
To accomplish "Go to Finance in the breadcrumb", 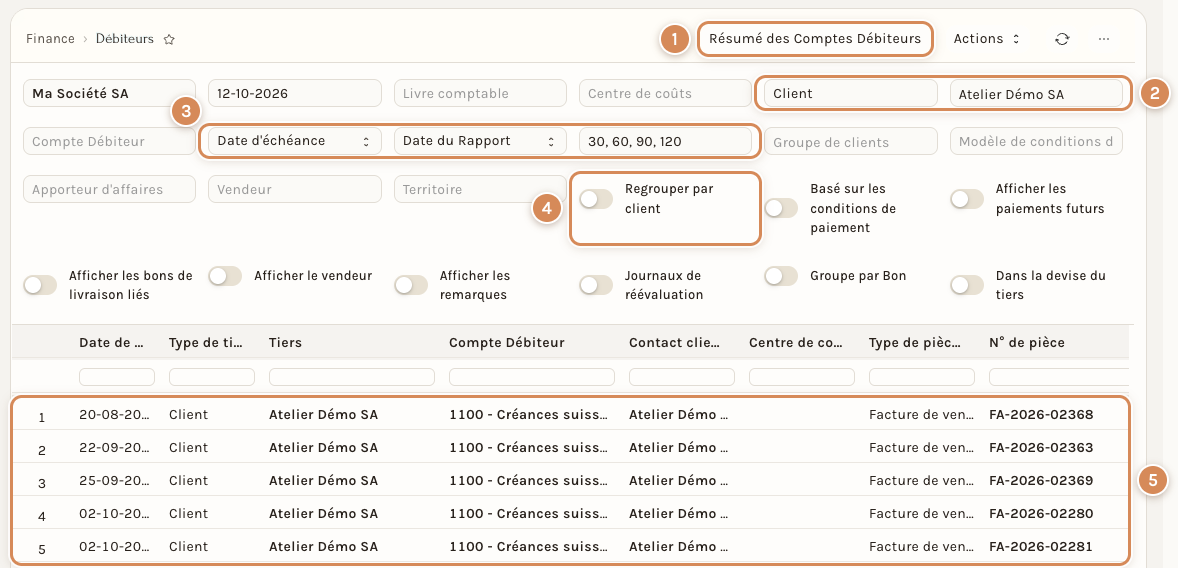I will [50, 39].
